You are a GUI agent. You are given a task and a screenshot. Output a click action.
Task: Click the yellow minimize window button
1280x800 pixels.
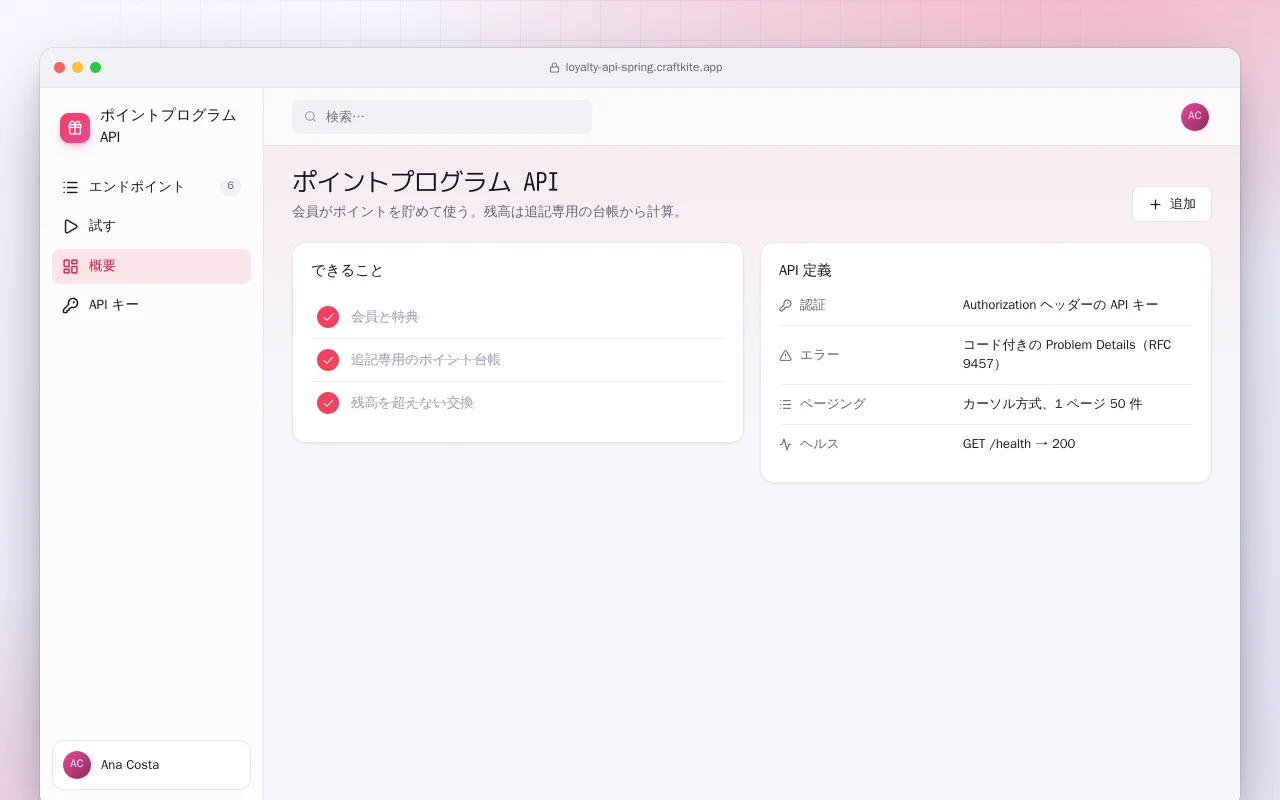point(78,68)
